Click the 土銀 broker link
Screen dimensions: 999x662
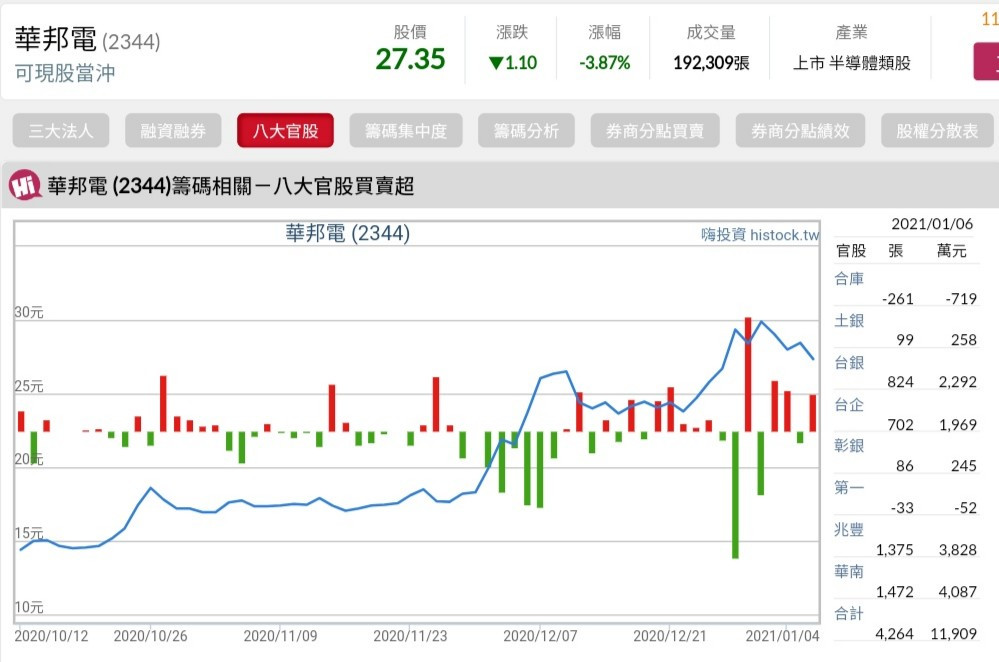click(849, 320)
